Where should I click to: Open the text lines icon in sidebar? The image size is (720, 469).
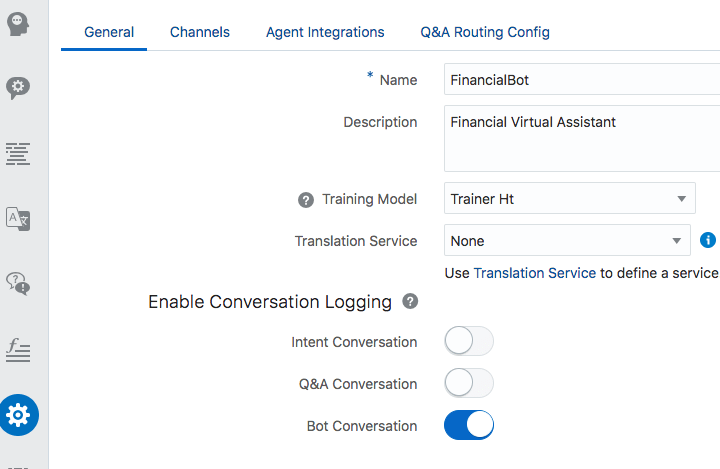(18, 153)
